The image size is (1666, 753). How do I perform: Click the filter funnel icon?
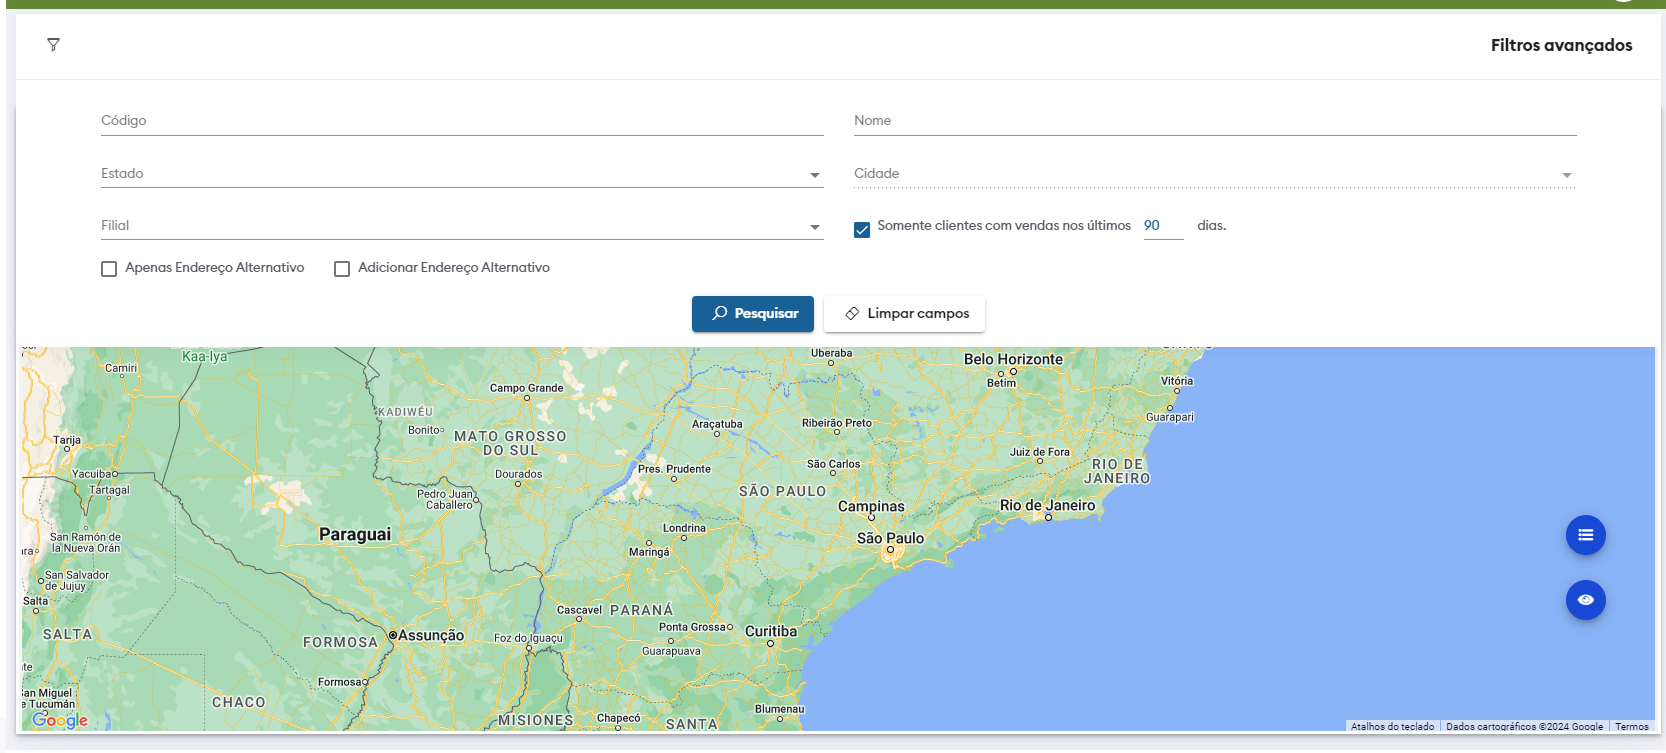click(x=53, y=45)
